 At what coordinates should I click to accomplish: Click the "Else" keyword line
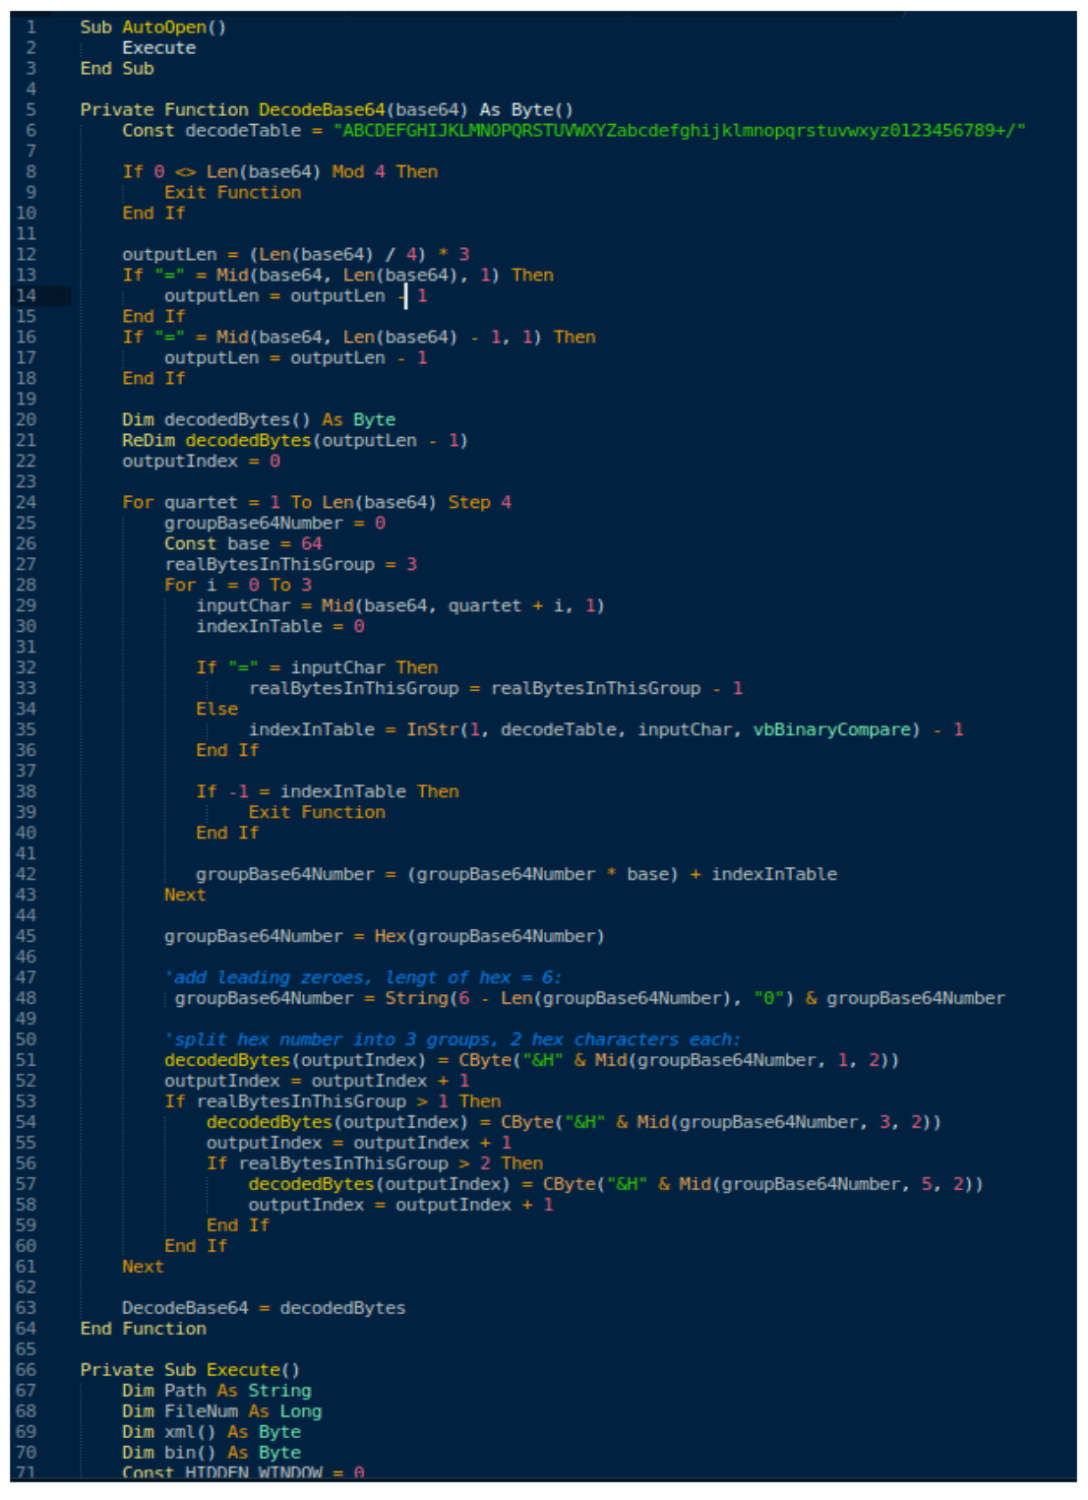(217, 709)
